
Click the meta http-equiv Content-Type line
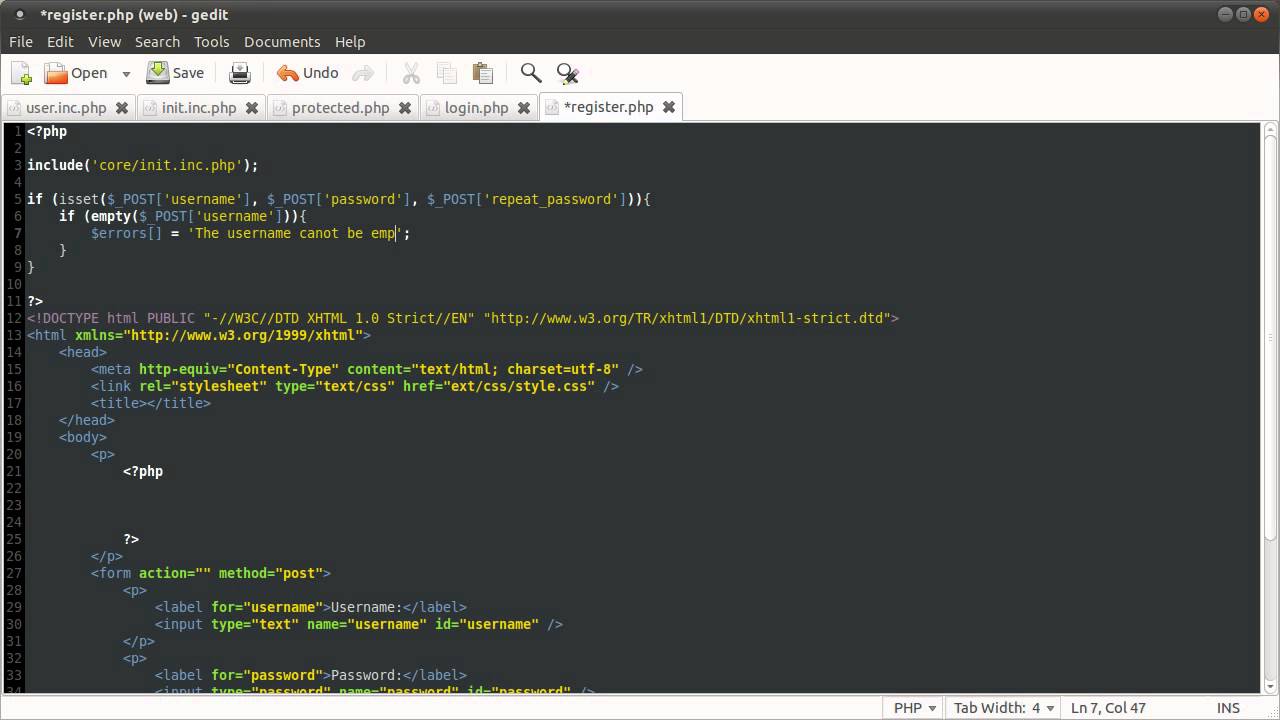tap(367, 369)
